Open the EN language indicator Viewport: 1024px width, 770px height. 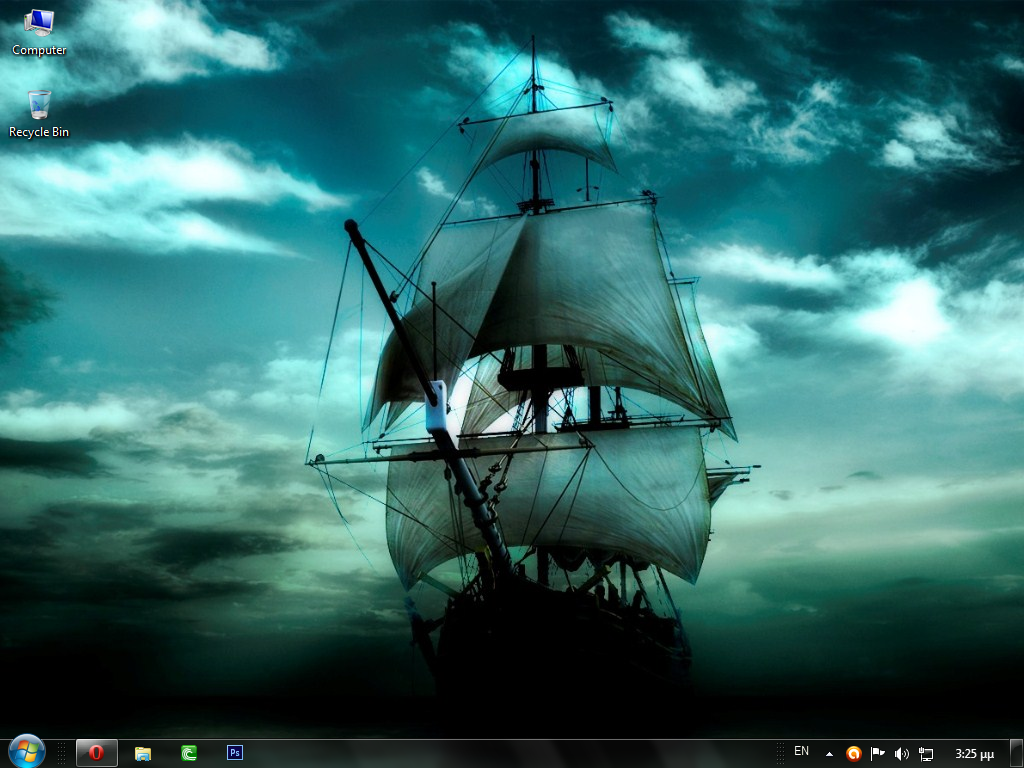pyautogui.click(x=801, y=751)
